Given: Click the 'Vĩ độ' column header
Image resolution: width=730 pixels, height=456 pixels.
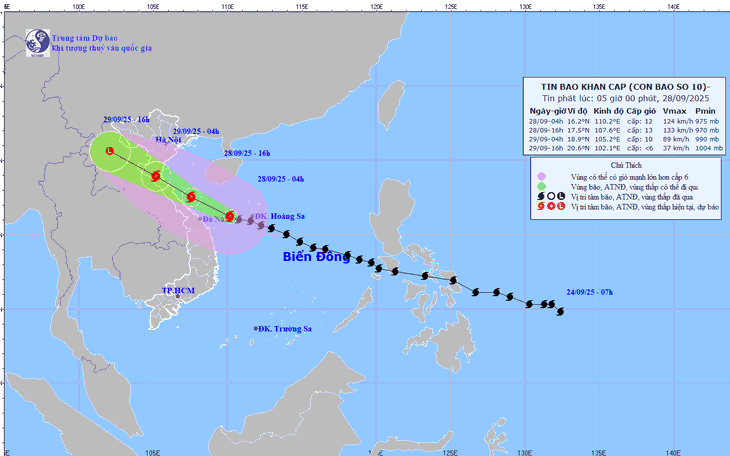Looking at the screenshot, I should coord(578,111).
